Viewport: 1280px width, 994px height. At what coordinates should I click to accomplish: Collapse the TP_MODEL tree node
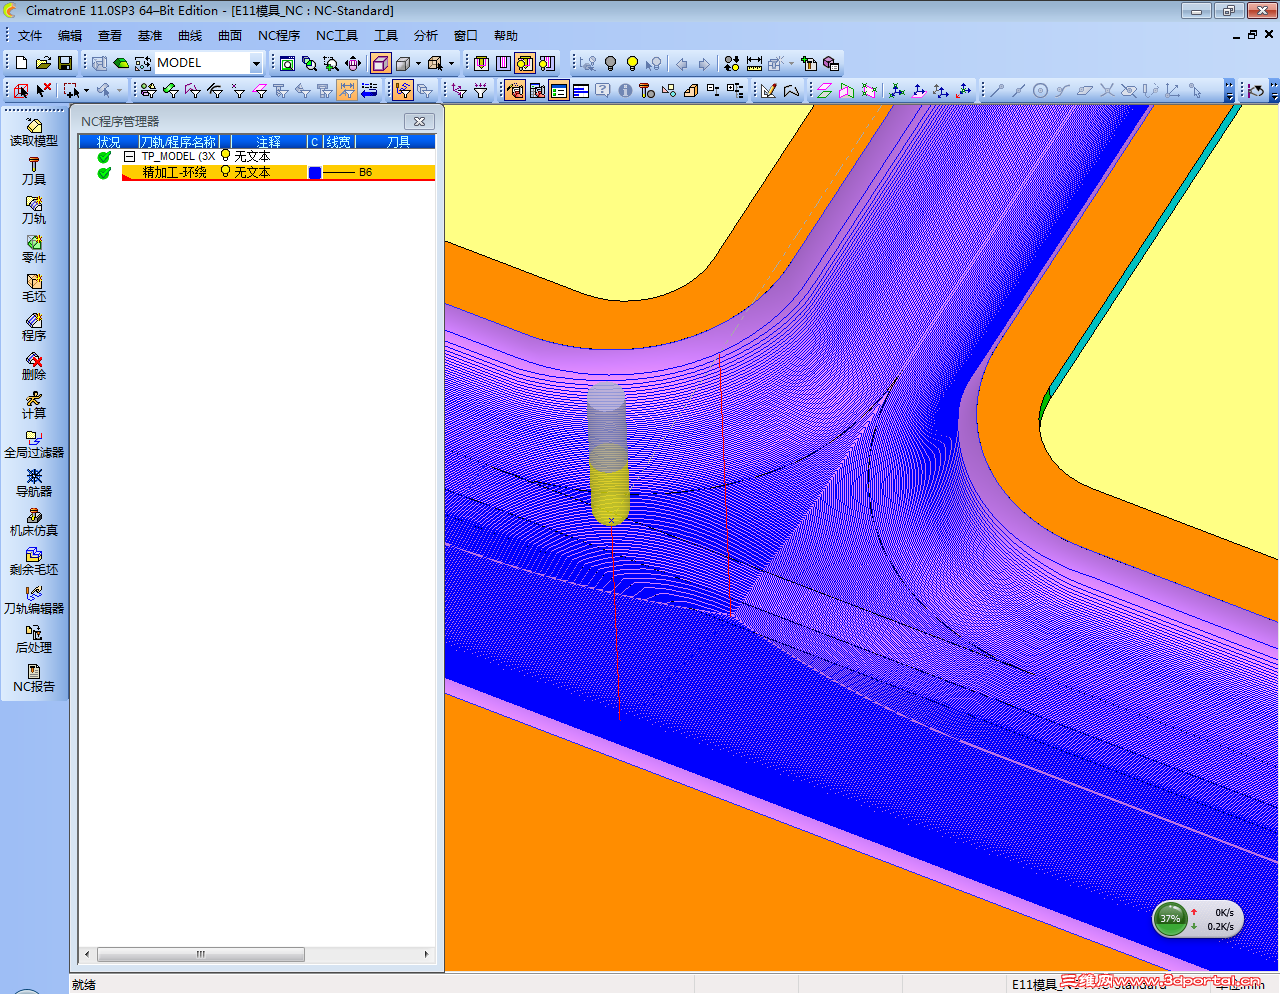point(129,157)
